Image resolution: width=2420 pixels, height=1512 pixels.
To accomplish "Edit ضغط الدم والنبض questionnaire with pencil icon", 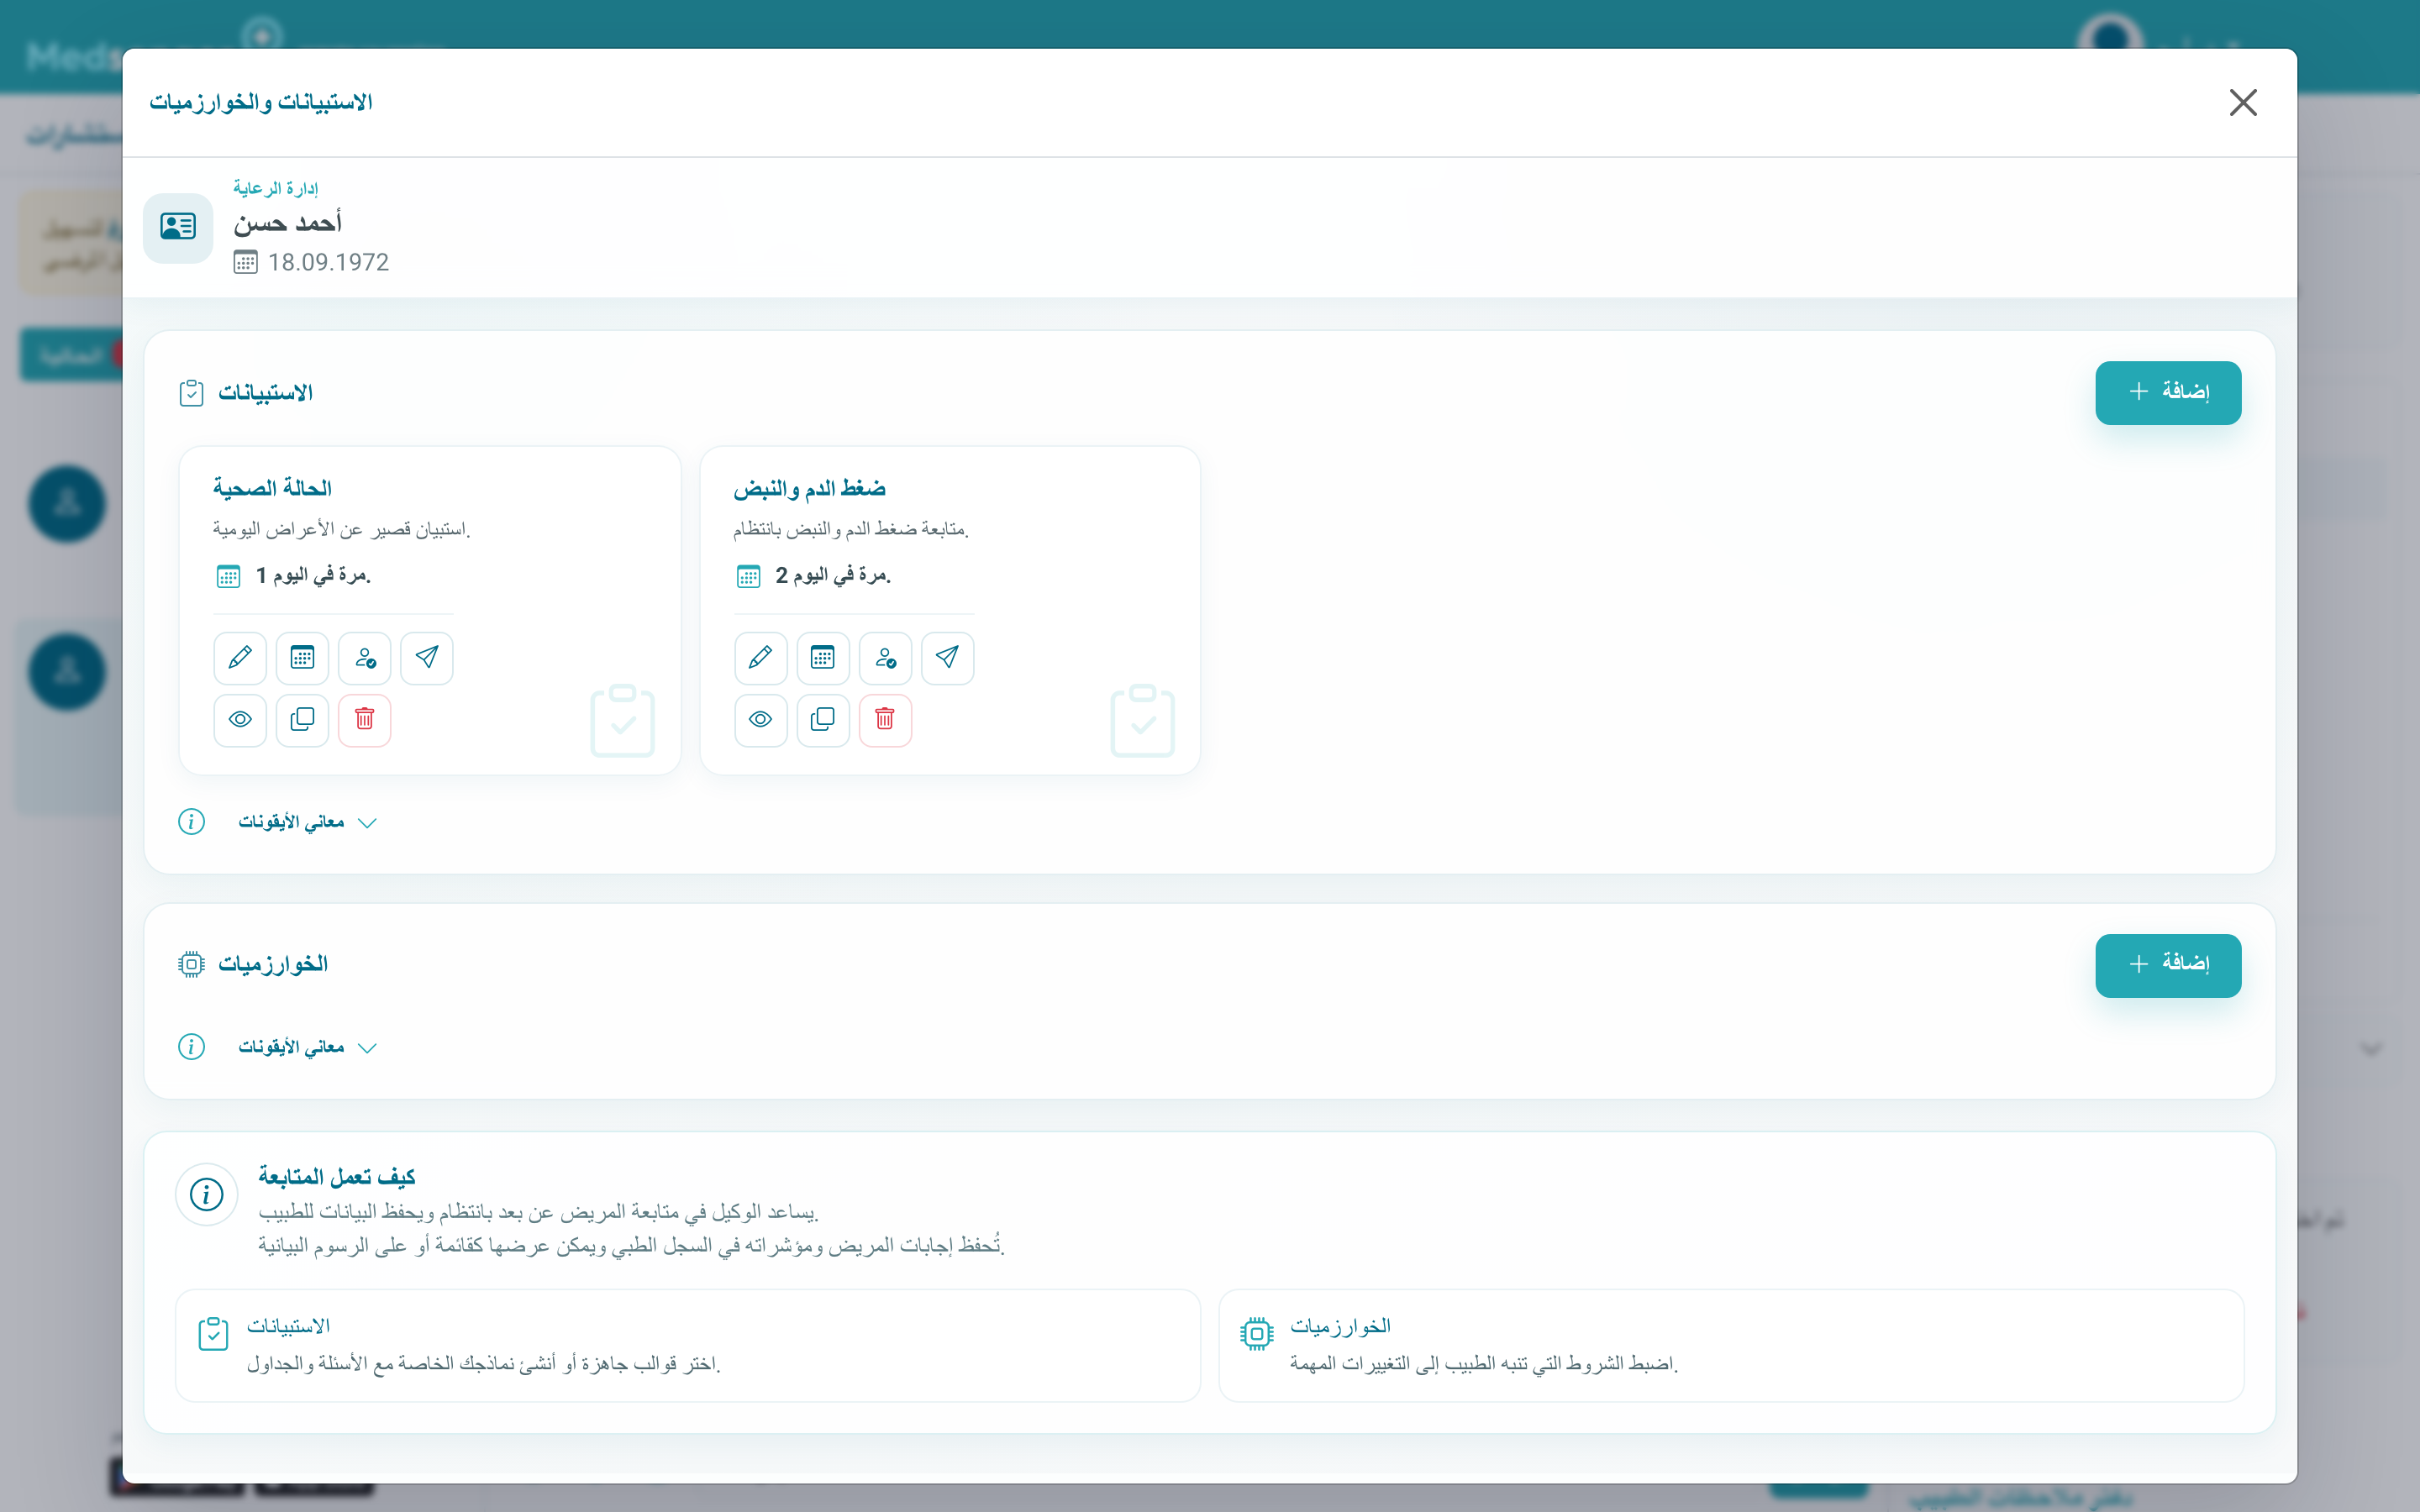I will [x=760, y=657].
